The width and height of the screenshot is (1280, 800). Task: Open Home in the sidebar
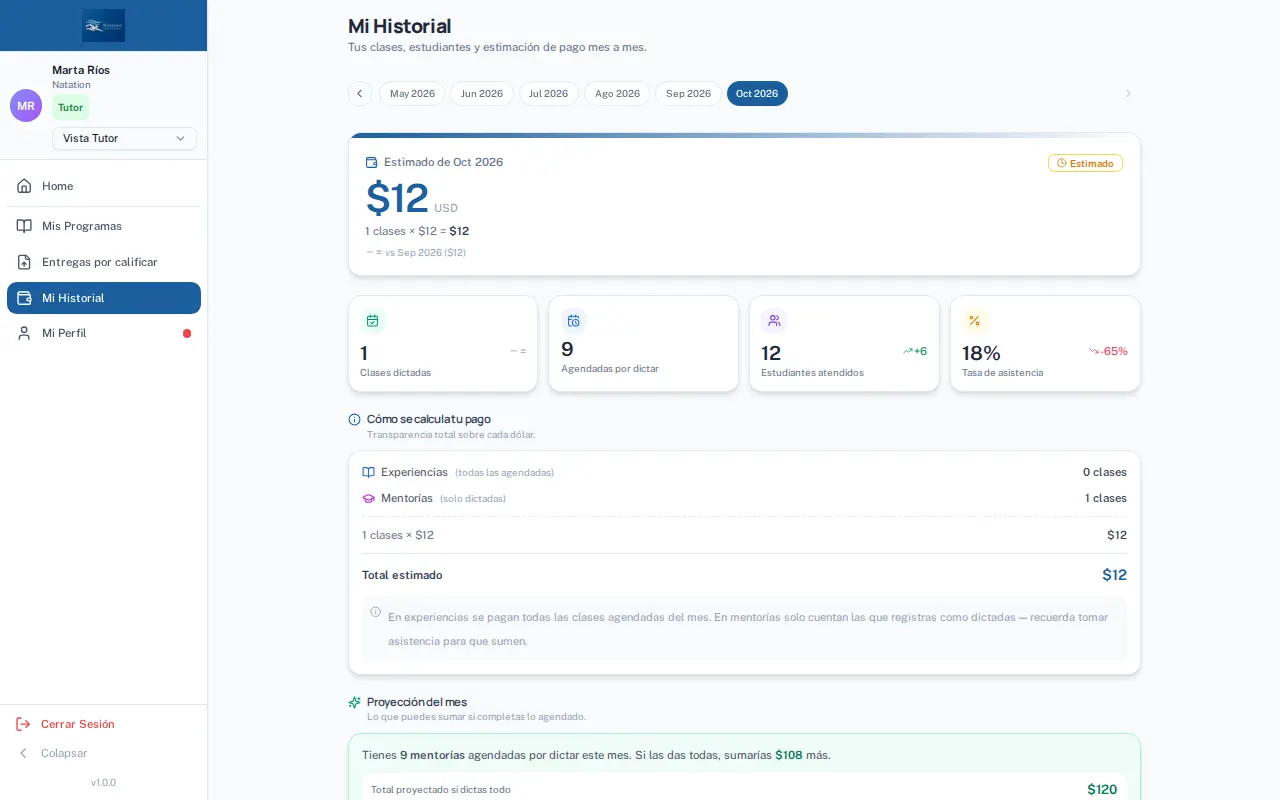[x=104, y=186]
